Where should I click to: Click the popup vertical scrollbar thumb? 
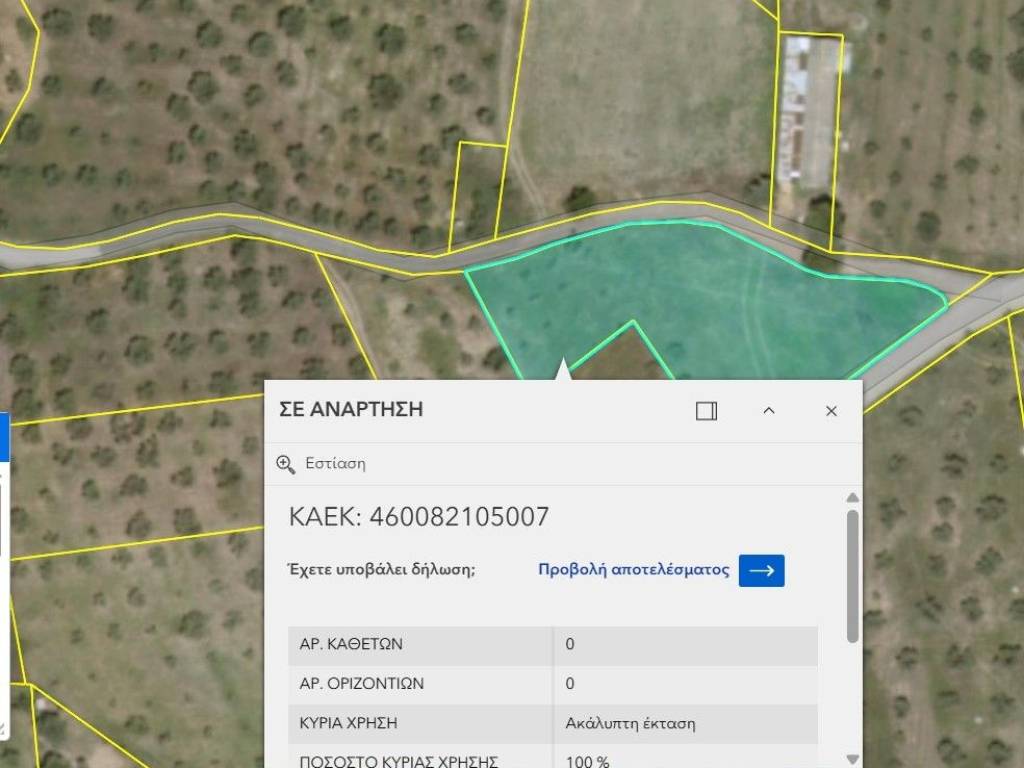(x=852, y=575)
